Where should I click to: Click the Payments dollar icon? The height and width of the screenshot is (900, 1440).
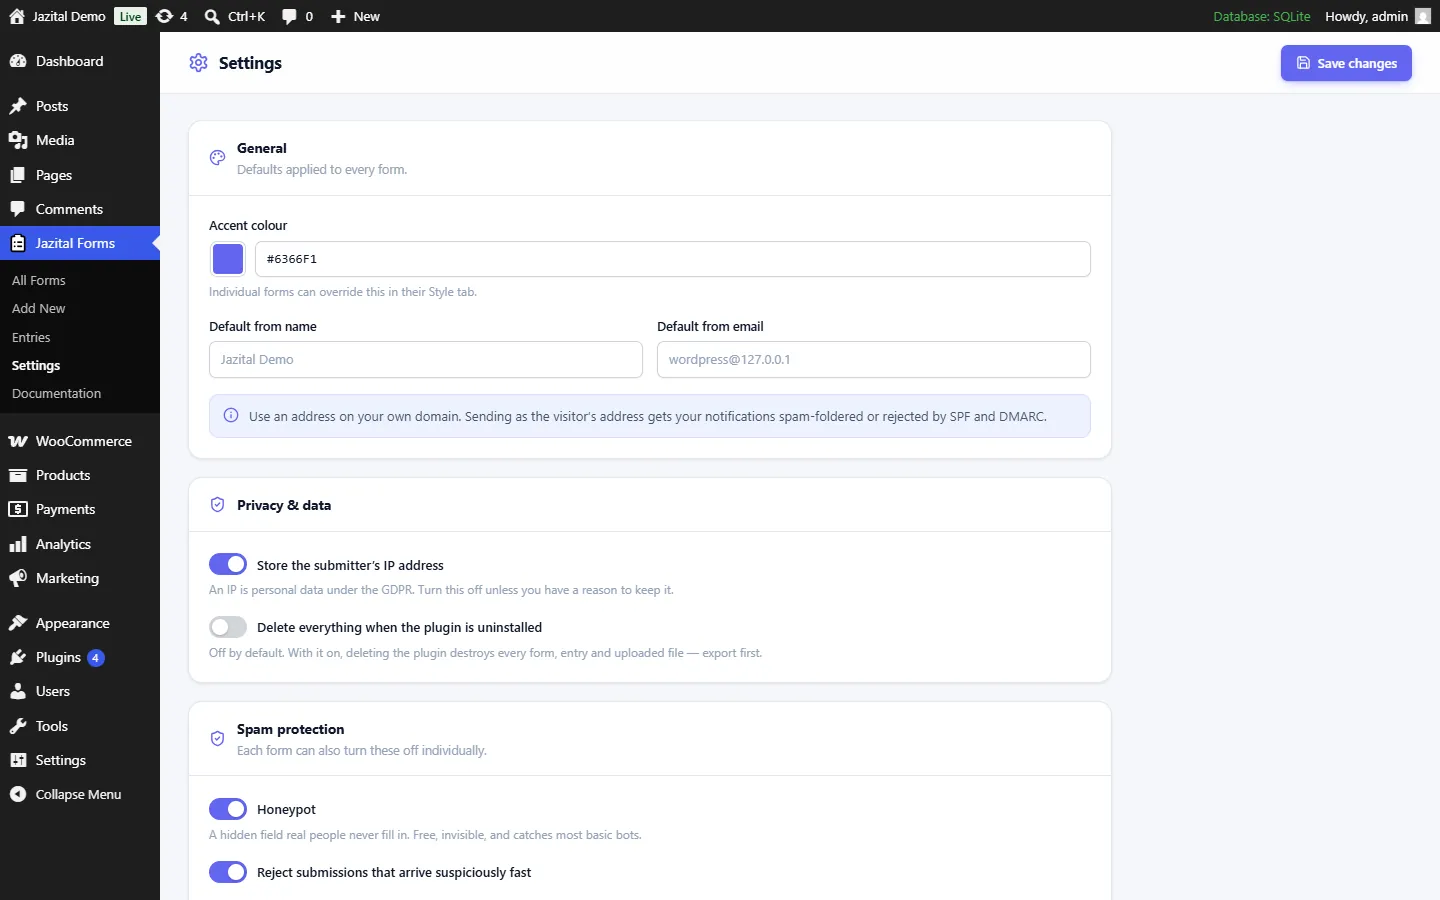tap(18, 509)
